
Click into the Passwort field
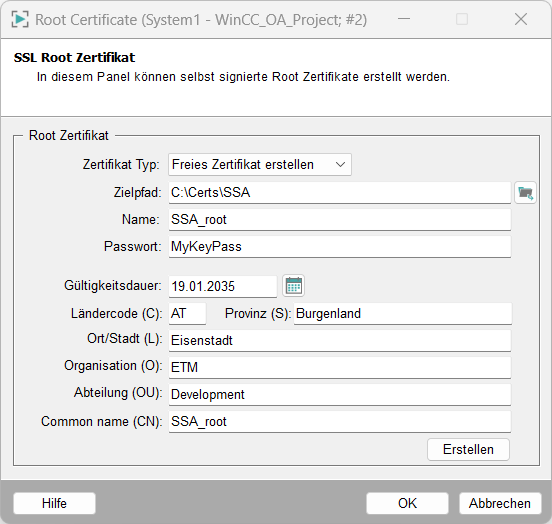coord(340,247)
